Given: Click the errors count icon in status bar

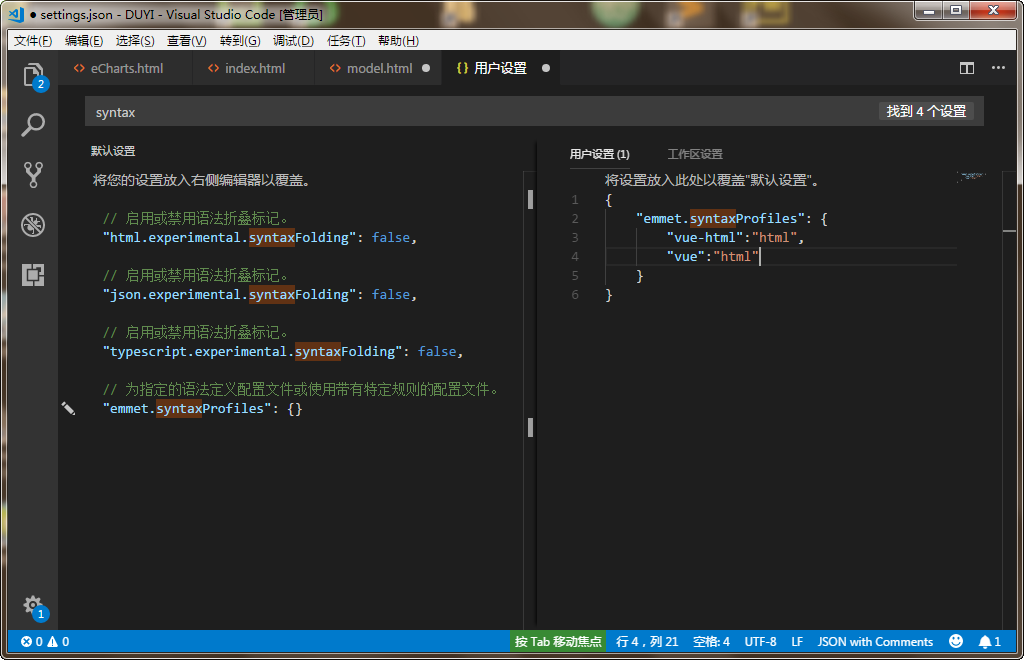Looking at the screenshot, I should pos(26,642).
